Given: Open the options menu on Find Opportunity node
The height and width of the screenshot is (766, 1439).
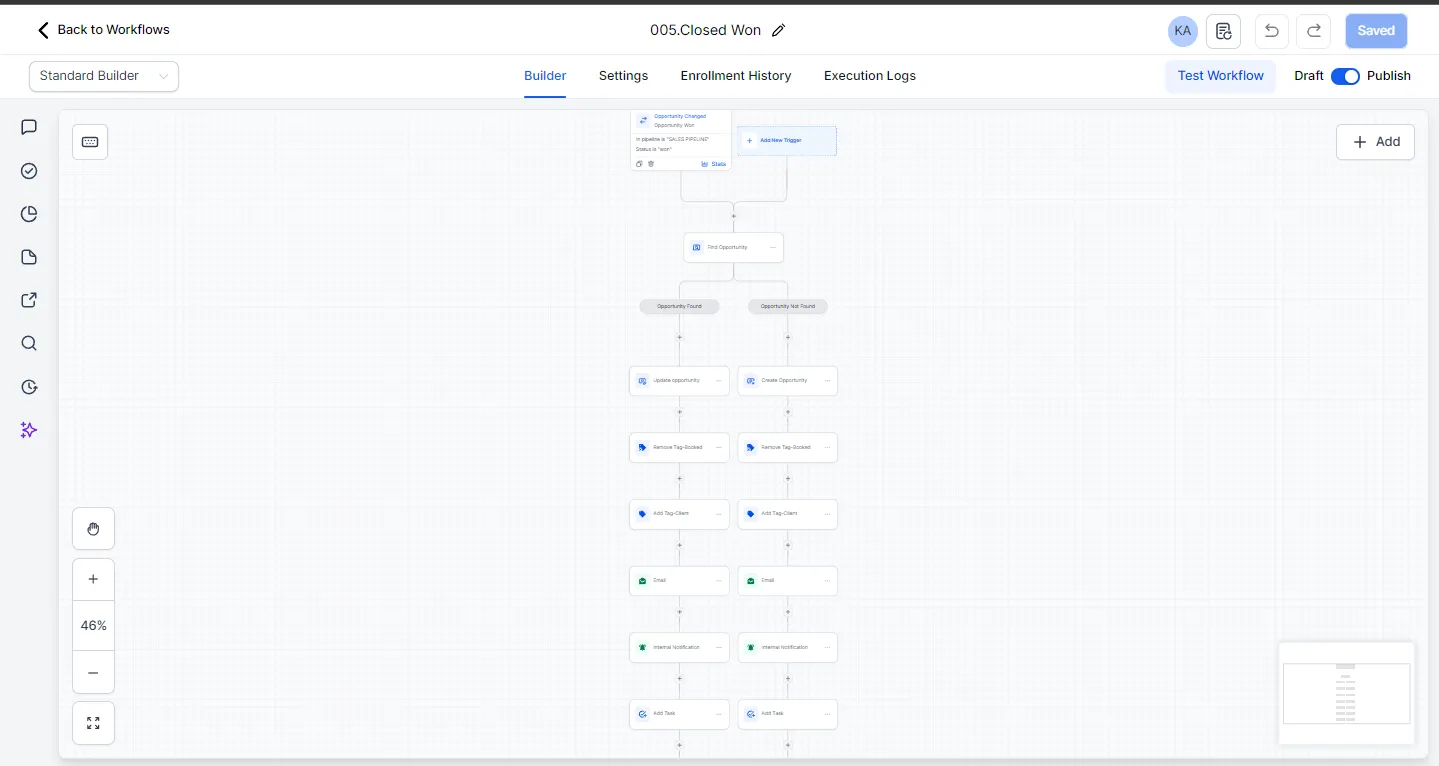Looking at the screenshot, I should click(772, 247).
